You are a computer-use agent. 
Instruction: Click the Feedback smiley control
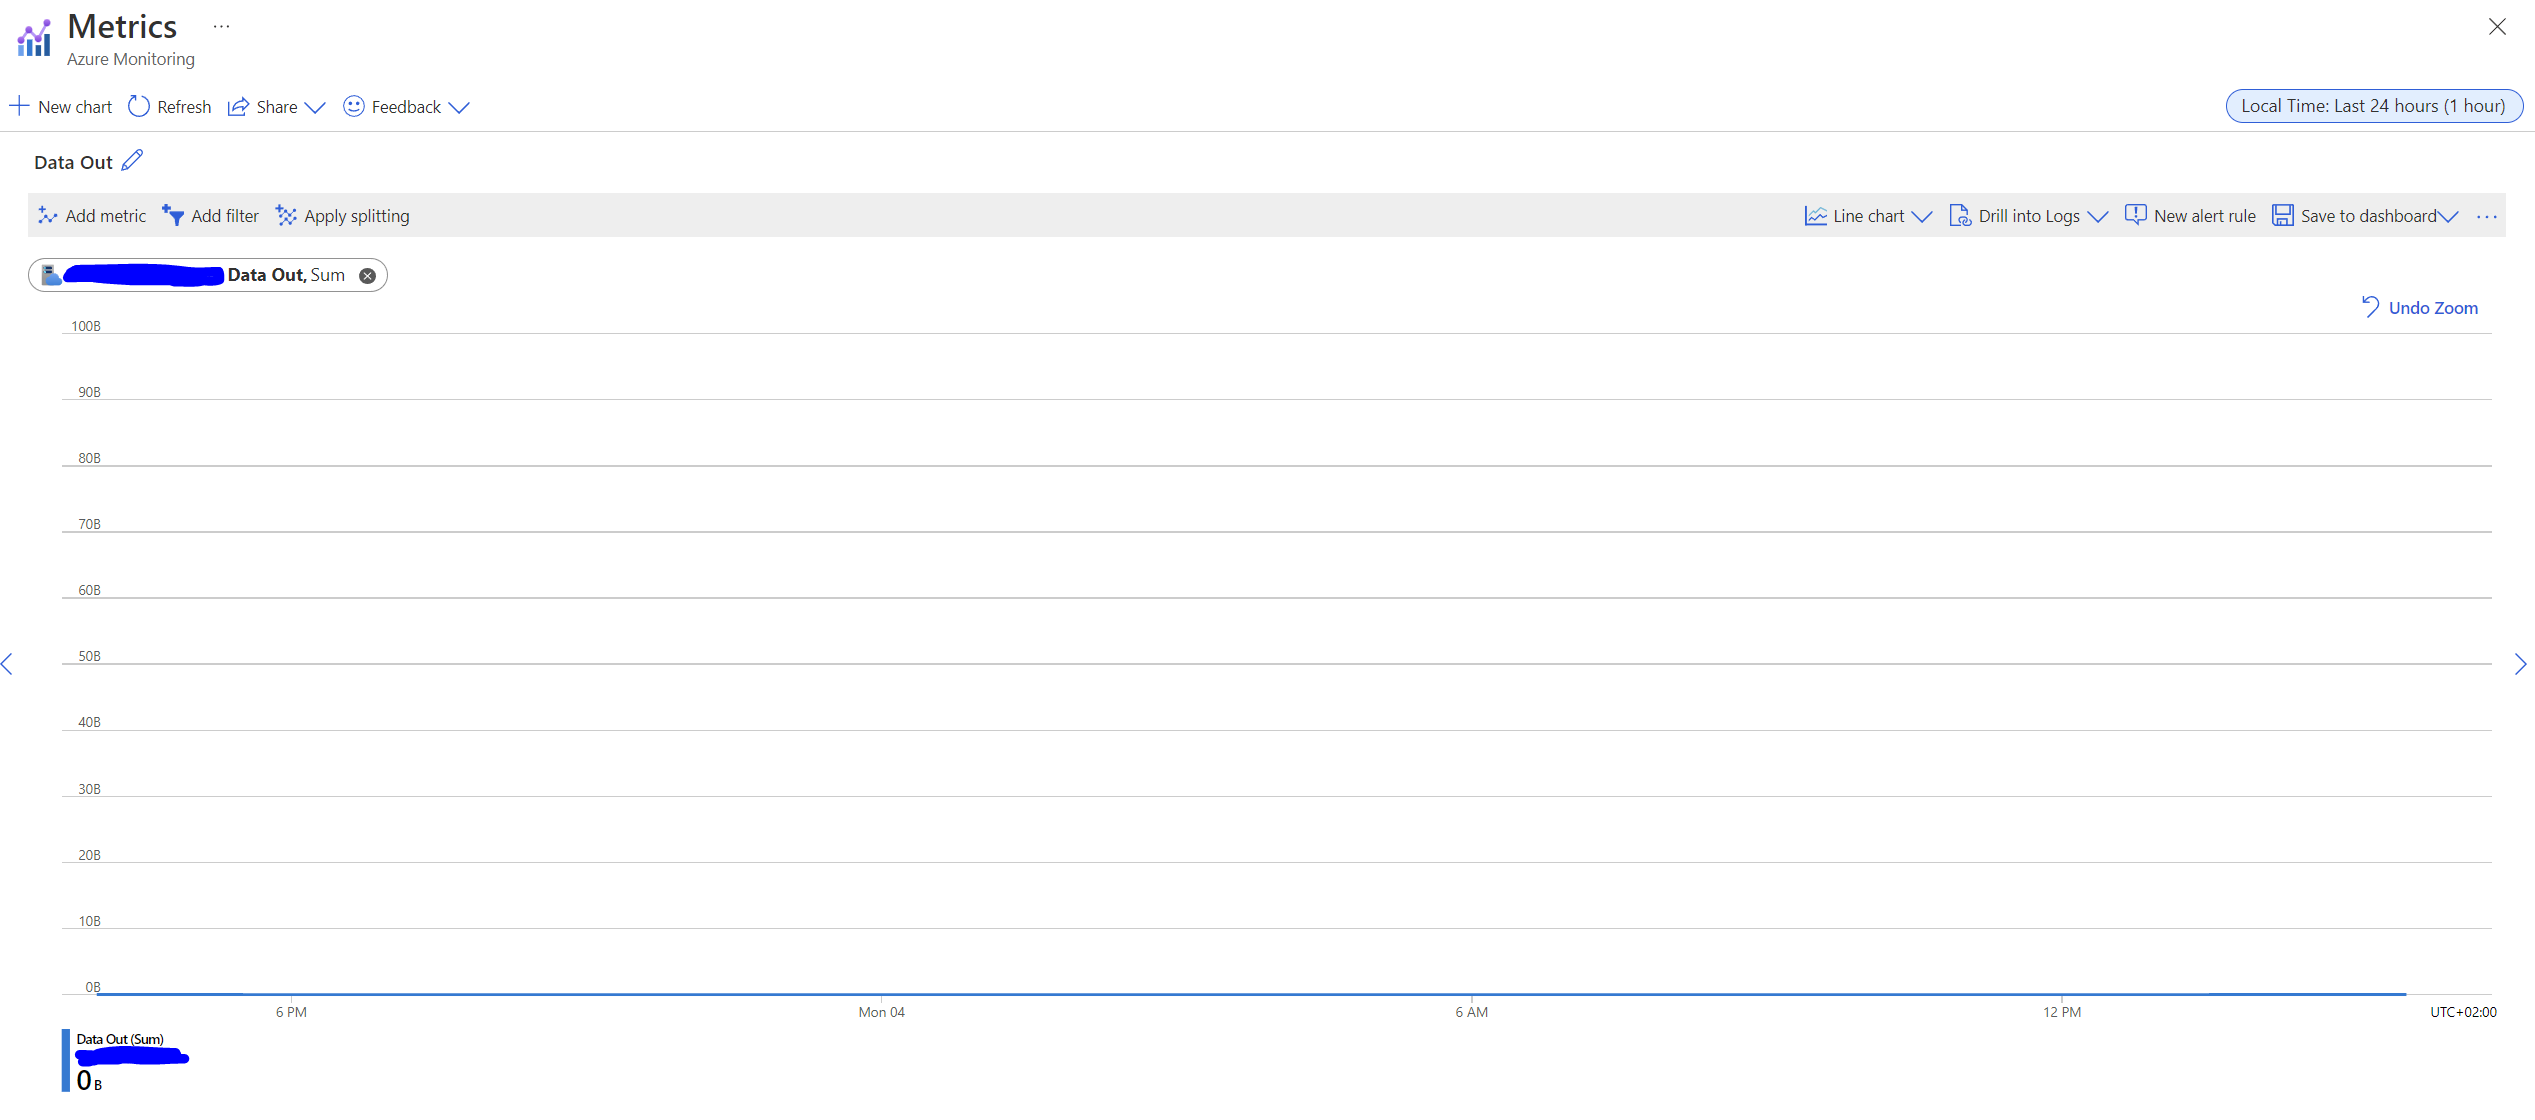point(353,106)
